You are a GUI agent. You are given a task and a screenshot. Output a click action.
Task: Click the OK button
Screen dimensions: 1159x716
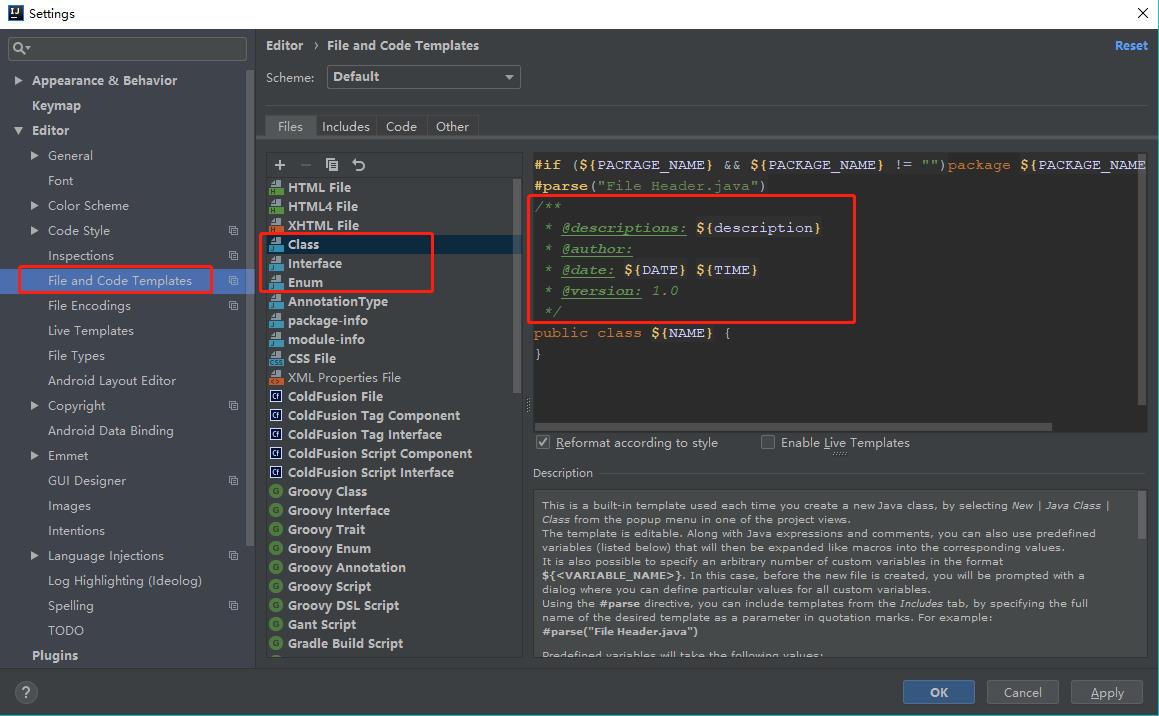[x=939, y=692]
